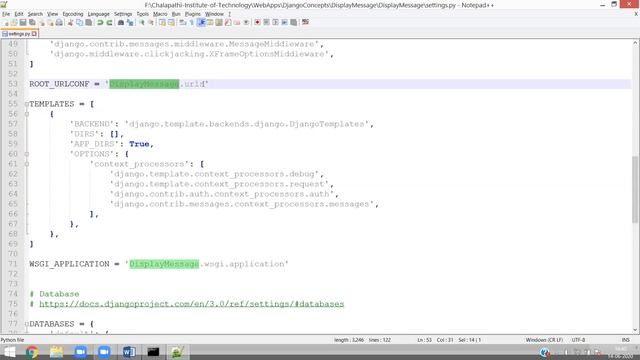The height and width of the screenshot is (360, 640).
Task: Open the Language menu
Action: pyautogui.click(x=98, y=14)
